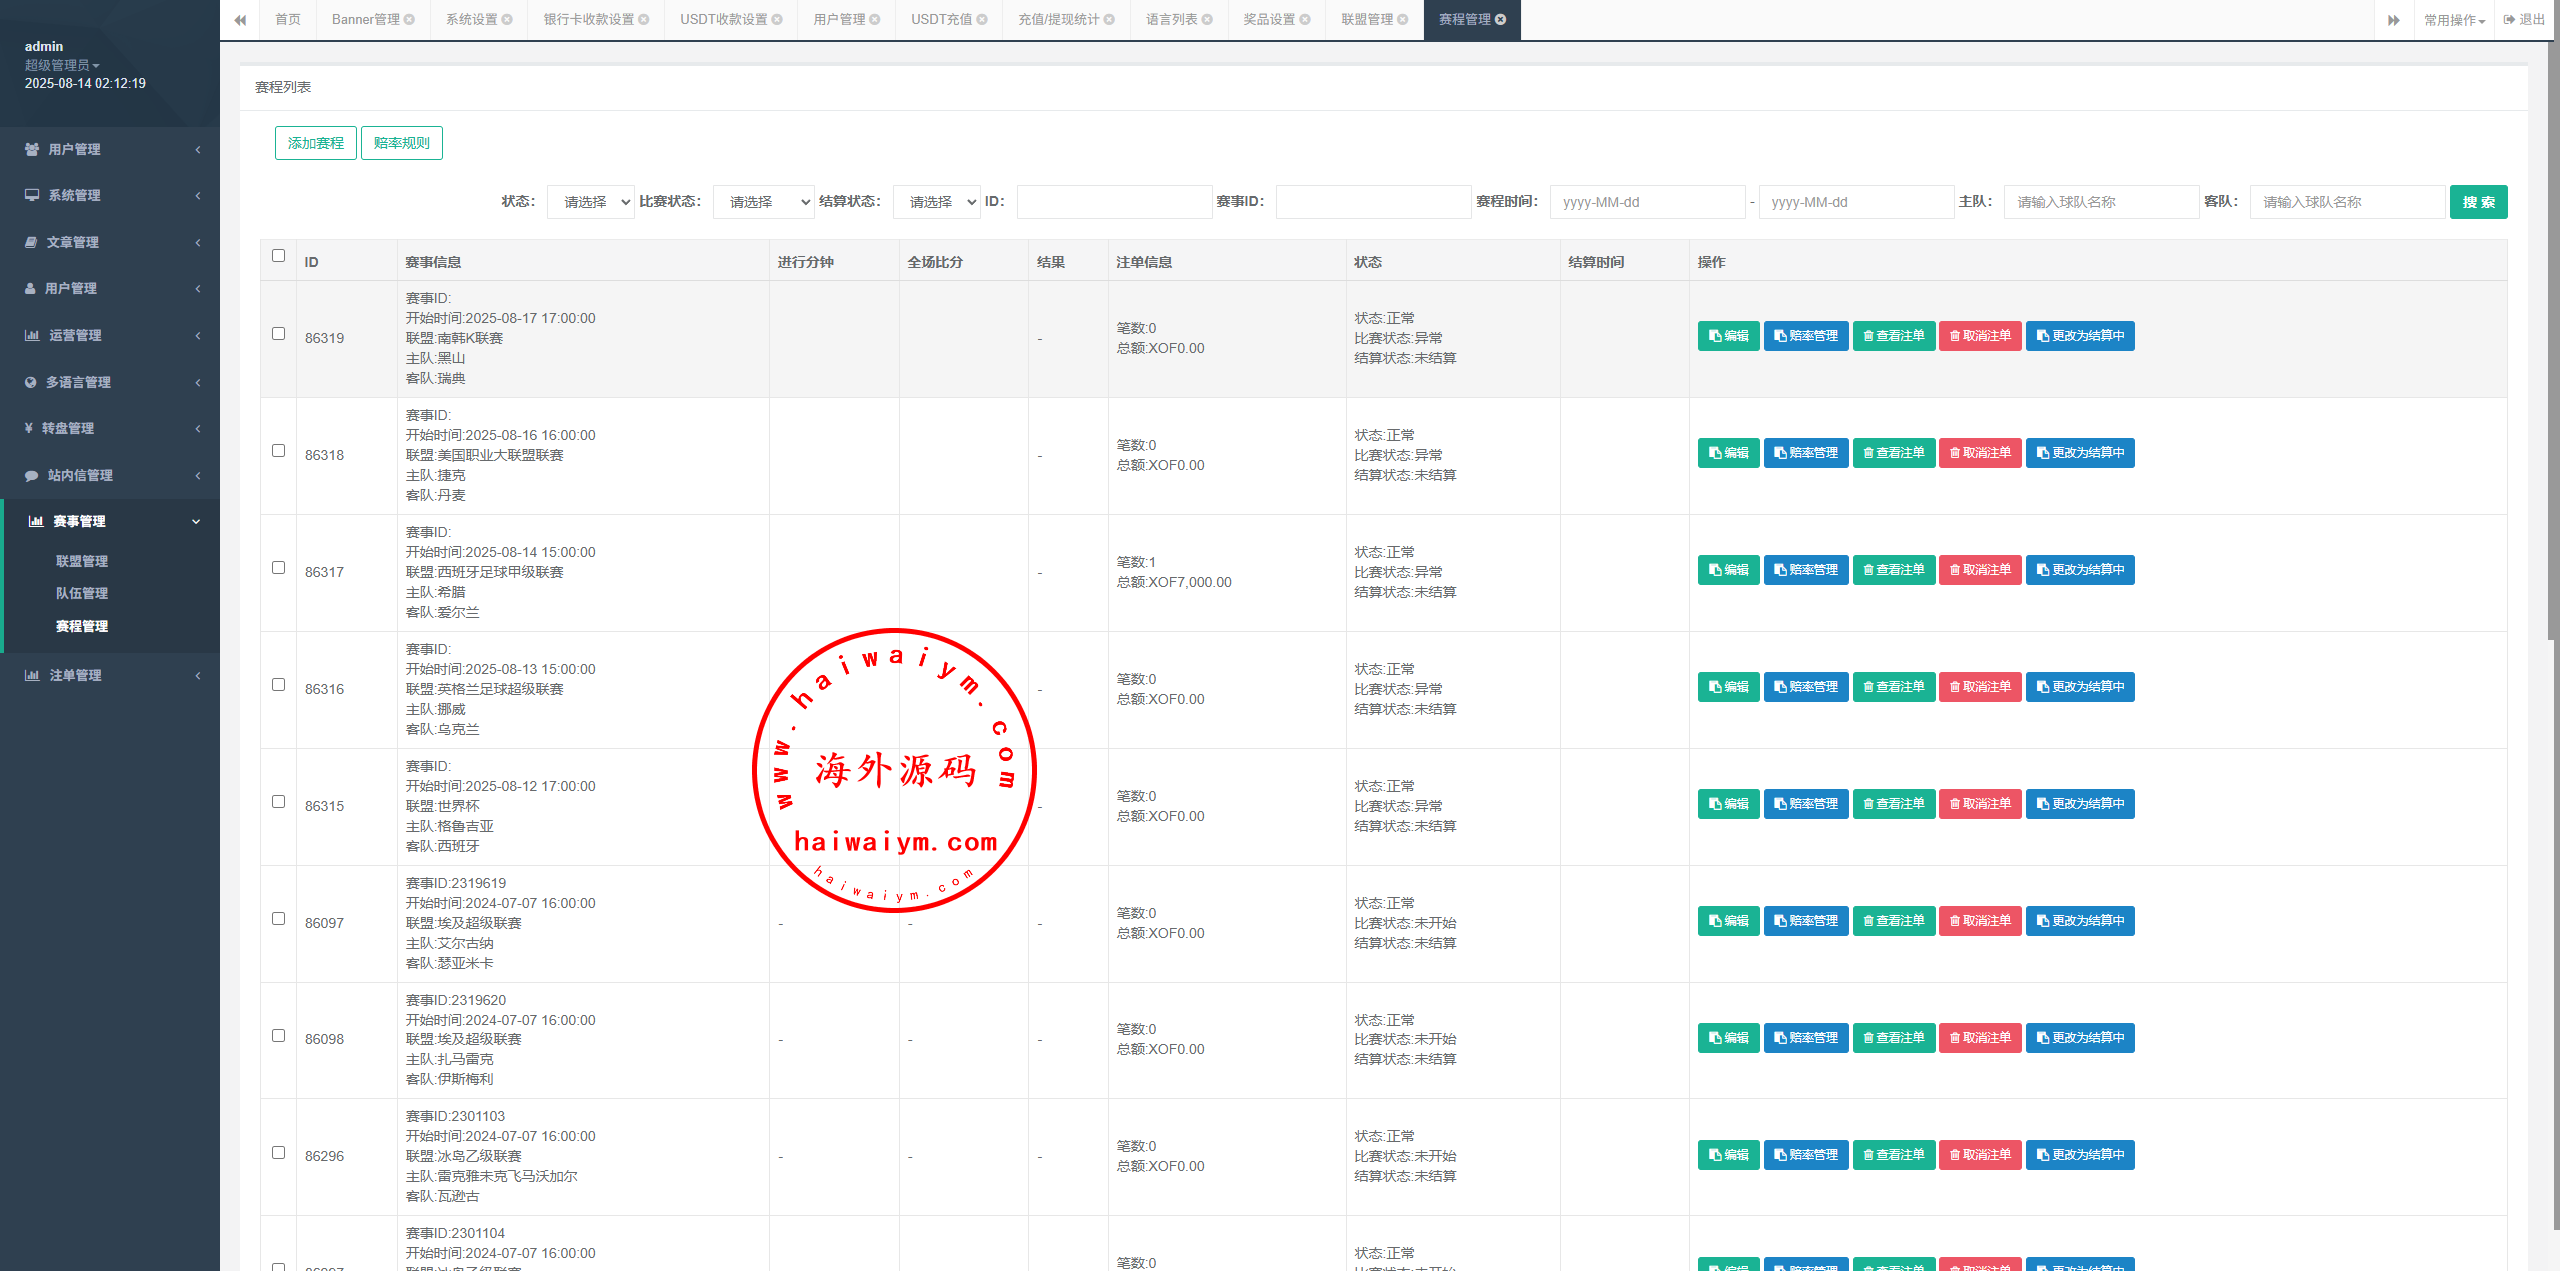Click the monitor icon beside 系统管理
Viewport: 2560px width, 1271px height.
32,195
